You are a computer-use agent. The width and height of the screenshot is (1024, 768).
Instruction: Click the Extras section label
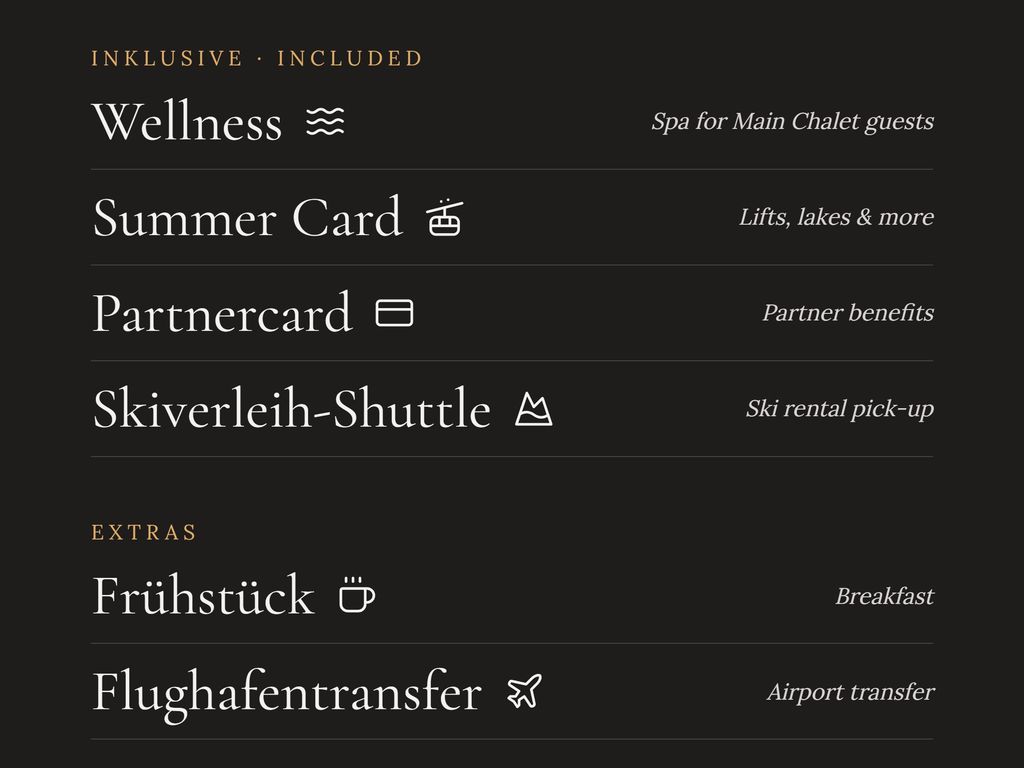click(144, 532)
